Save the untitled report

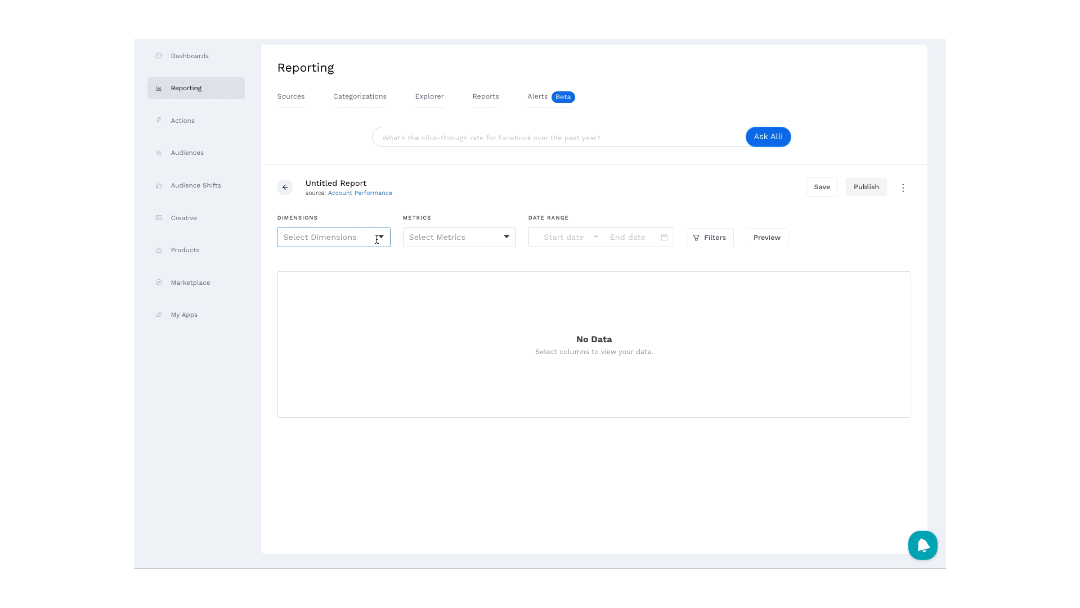[821, 187]
